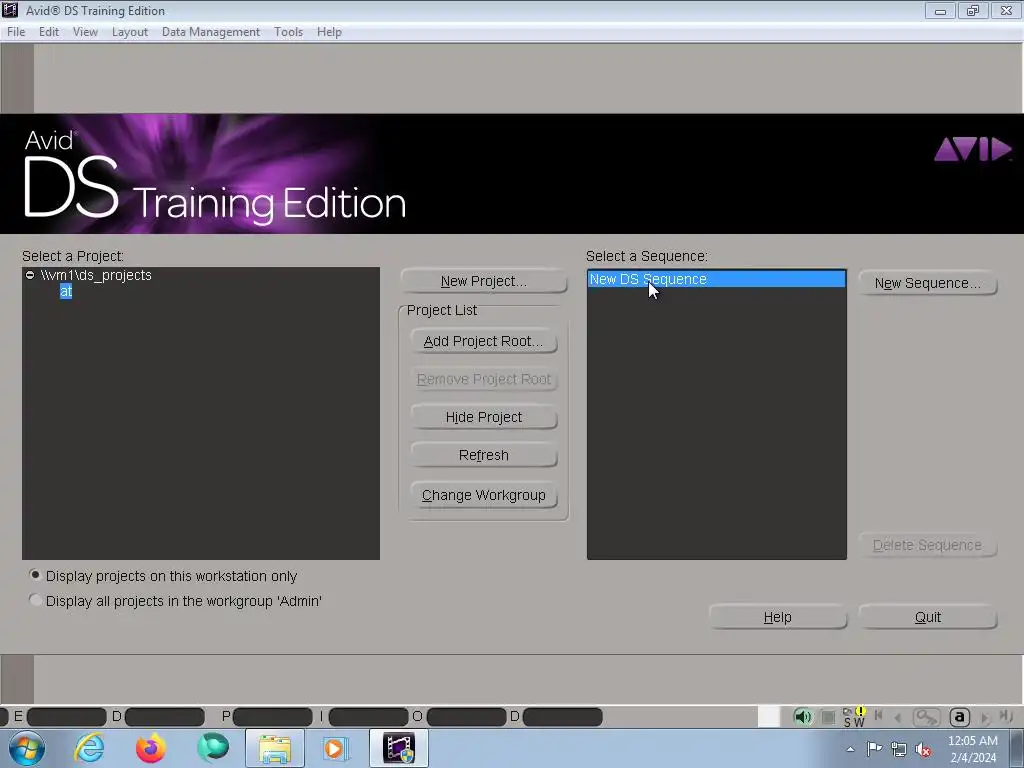
Task: Show hidden system tray icons
Action: [850, 749]
